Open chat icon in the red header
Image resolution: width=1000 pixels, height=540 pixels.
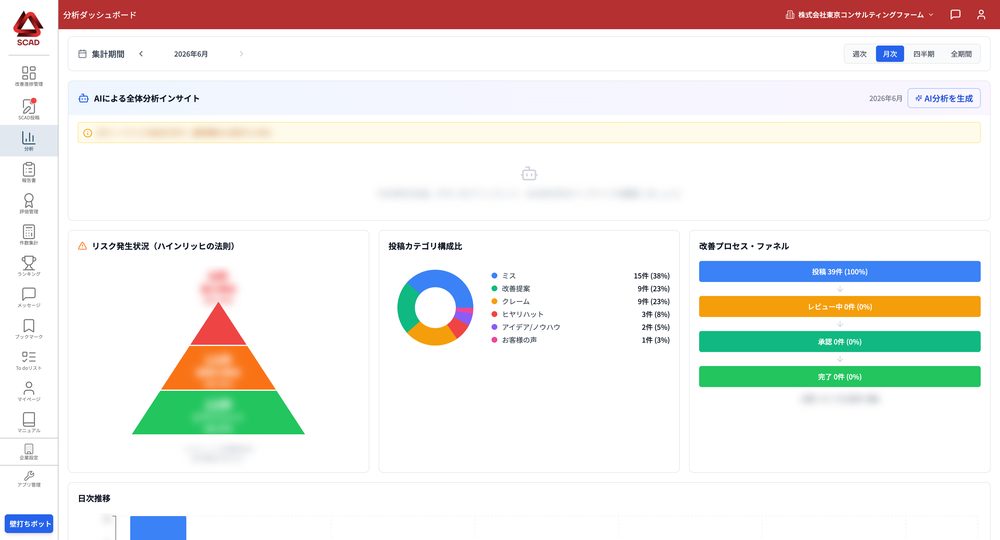coord(955,14)
